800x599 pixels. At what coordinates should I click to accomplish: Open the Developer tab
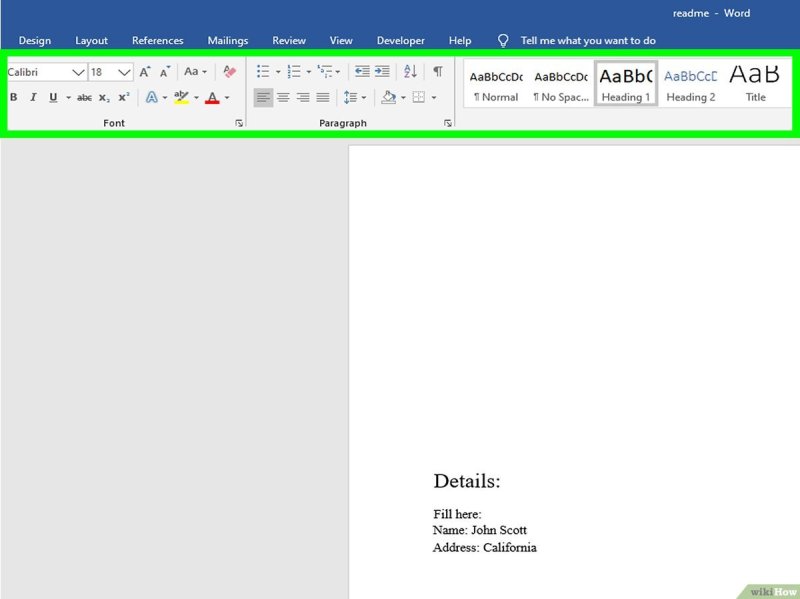(x=401, y=40)
